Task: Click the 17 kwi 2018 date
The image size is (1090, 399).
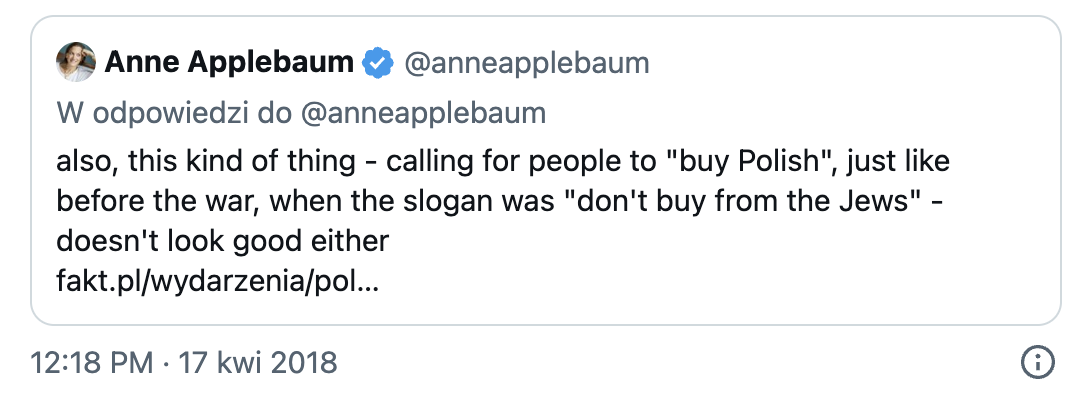Action: [258, 363]
